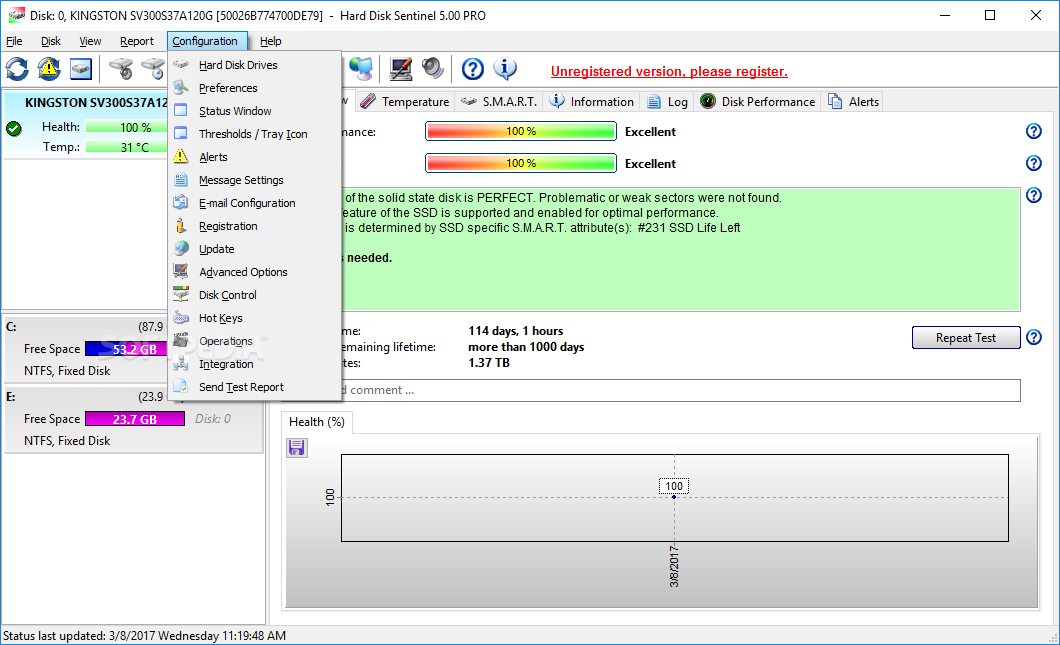Image resolution: width=1060 pixels, height=645 pixels.
Task: Click the 1.37 TB value
Action: 489,362
